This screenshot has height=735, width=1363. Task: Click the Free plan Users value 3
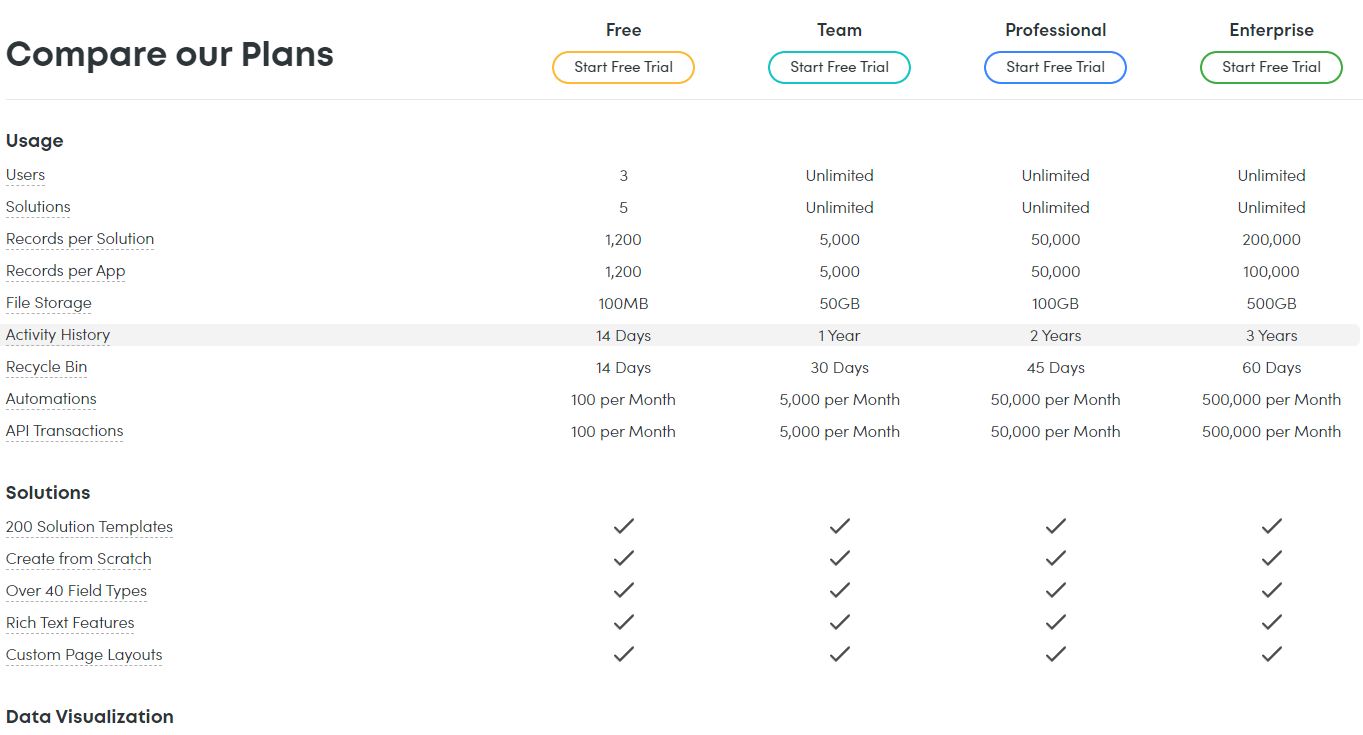coord(623,176)
